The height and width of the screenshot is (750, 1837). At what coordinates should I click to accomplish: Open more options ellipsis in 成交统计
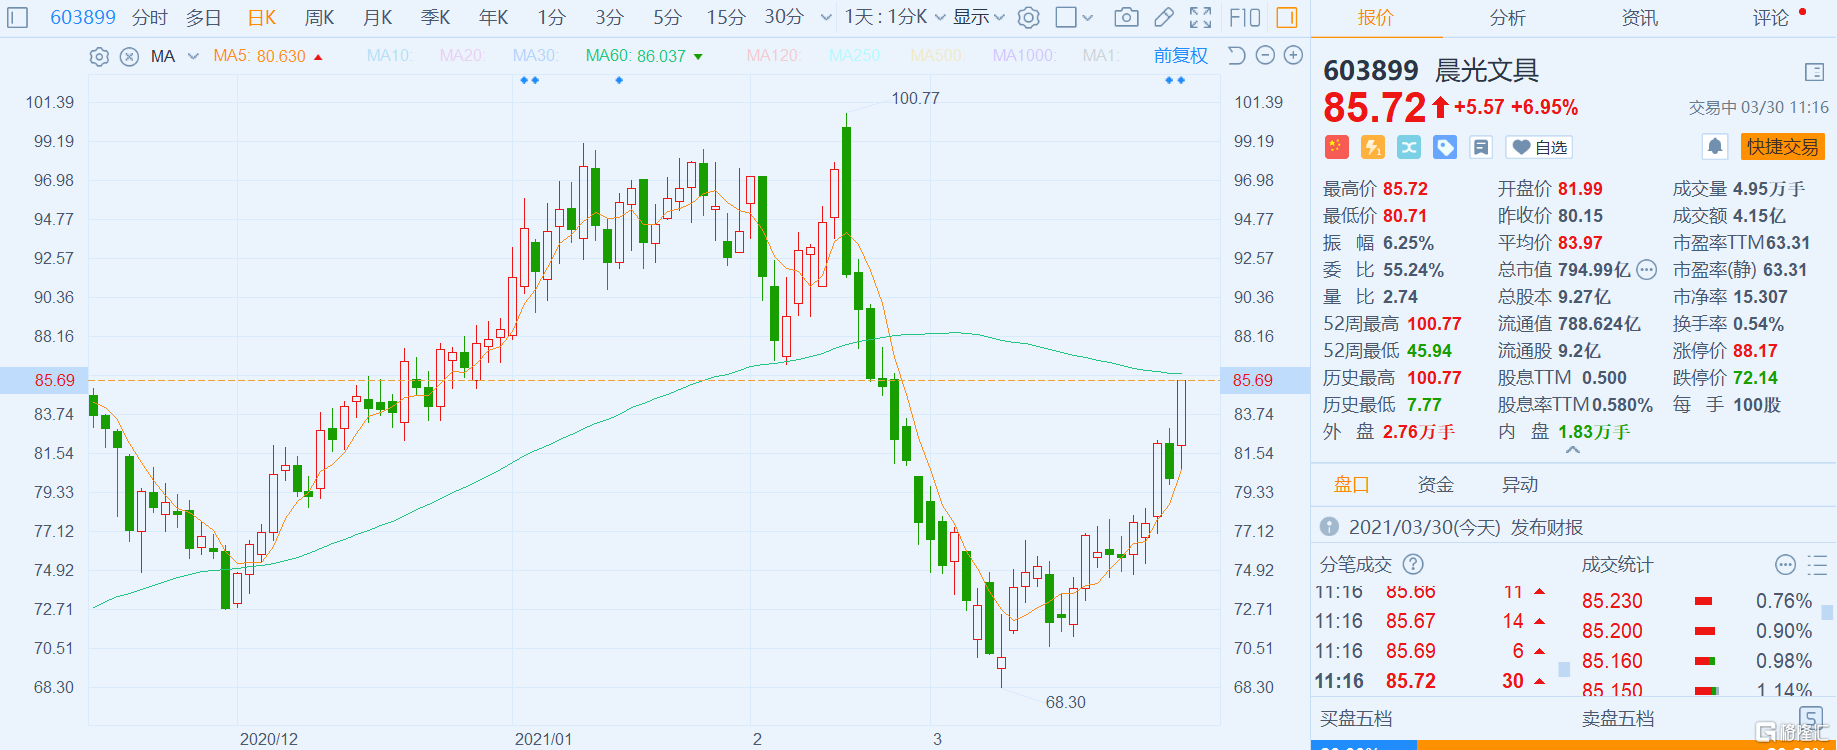click(x=1785, y=565)
